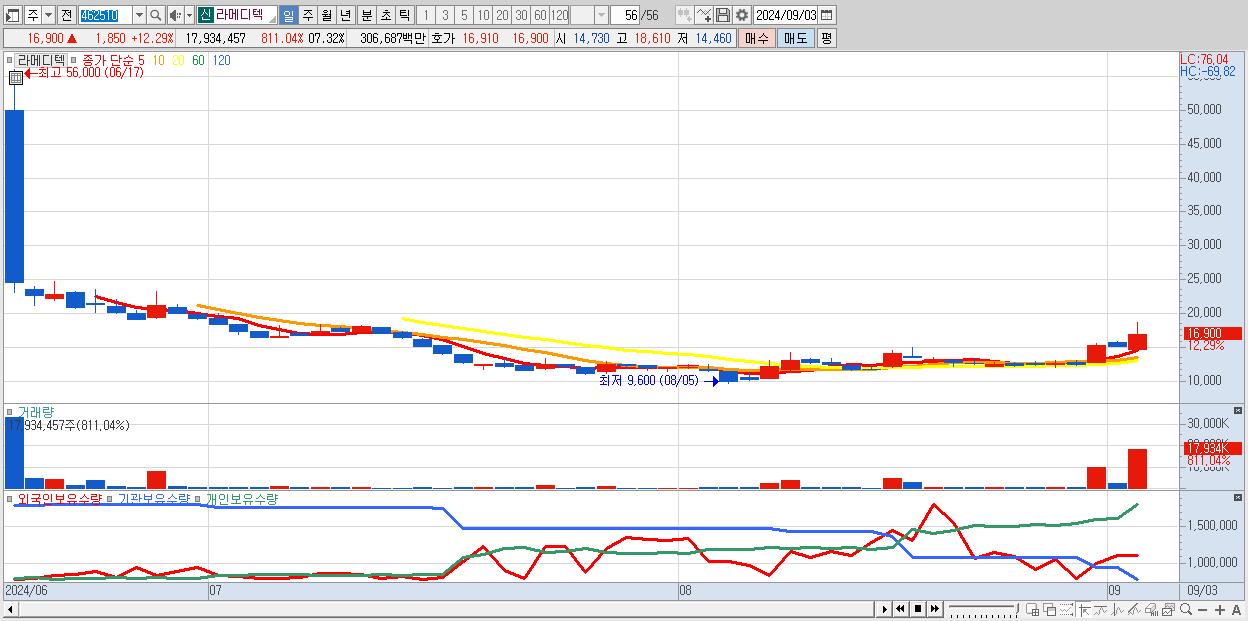
Task: Adjust the bottom replay speed slider
Action: pyautogui.click(x=983, y=609)
